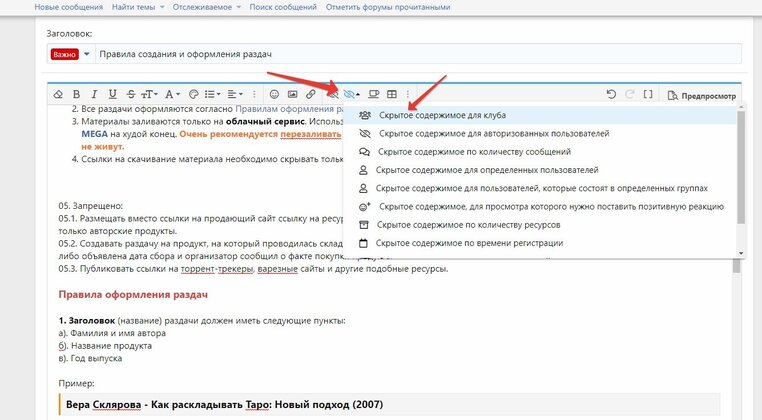762x420 pixels.
Task: Click the line 05. Запрещено:
Action: 91,206
